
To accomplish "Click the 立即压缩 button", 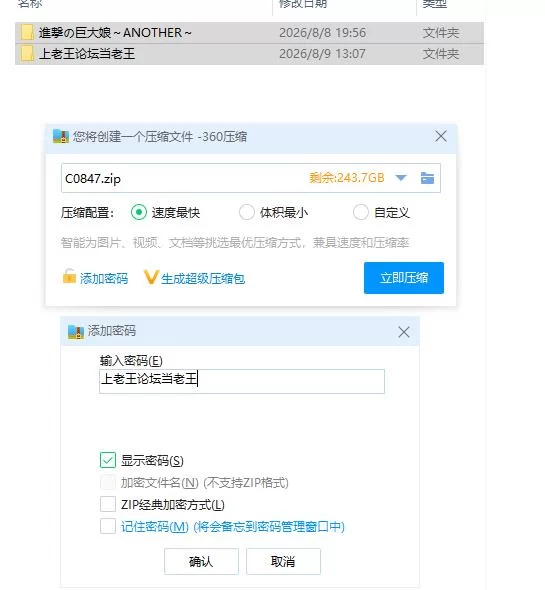I will click(404, 278).
